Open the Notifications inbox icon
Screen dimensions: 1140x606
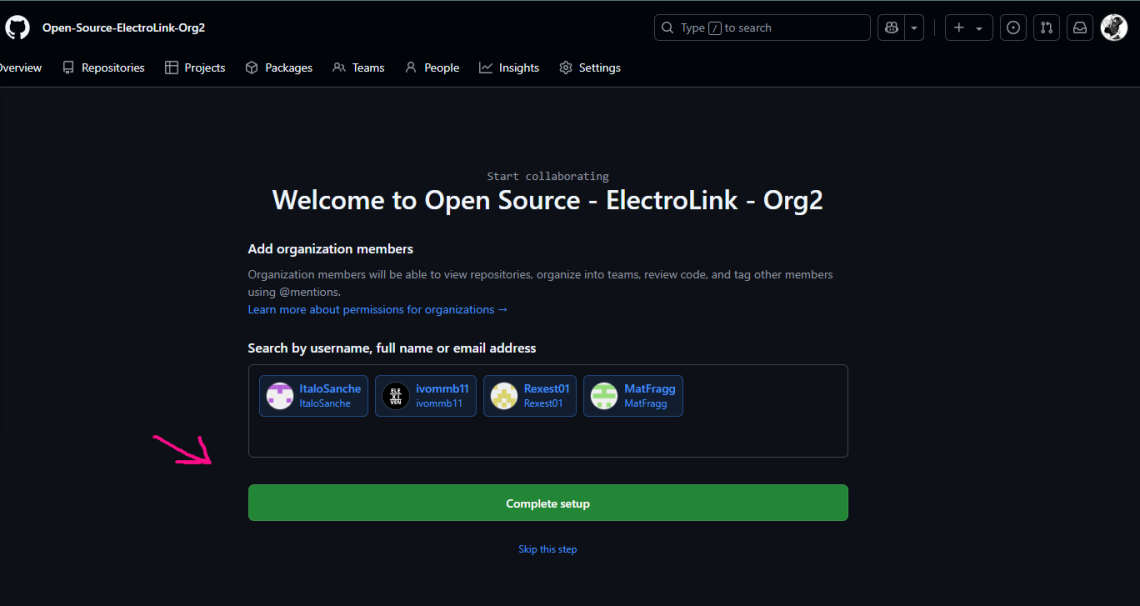[1080, 28]
